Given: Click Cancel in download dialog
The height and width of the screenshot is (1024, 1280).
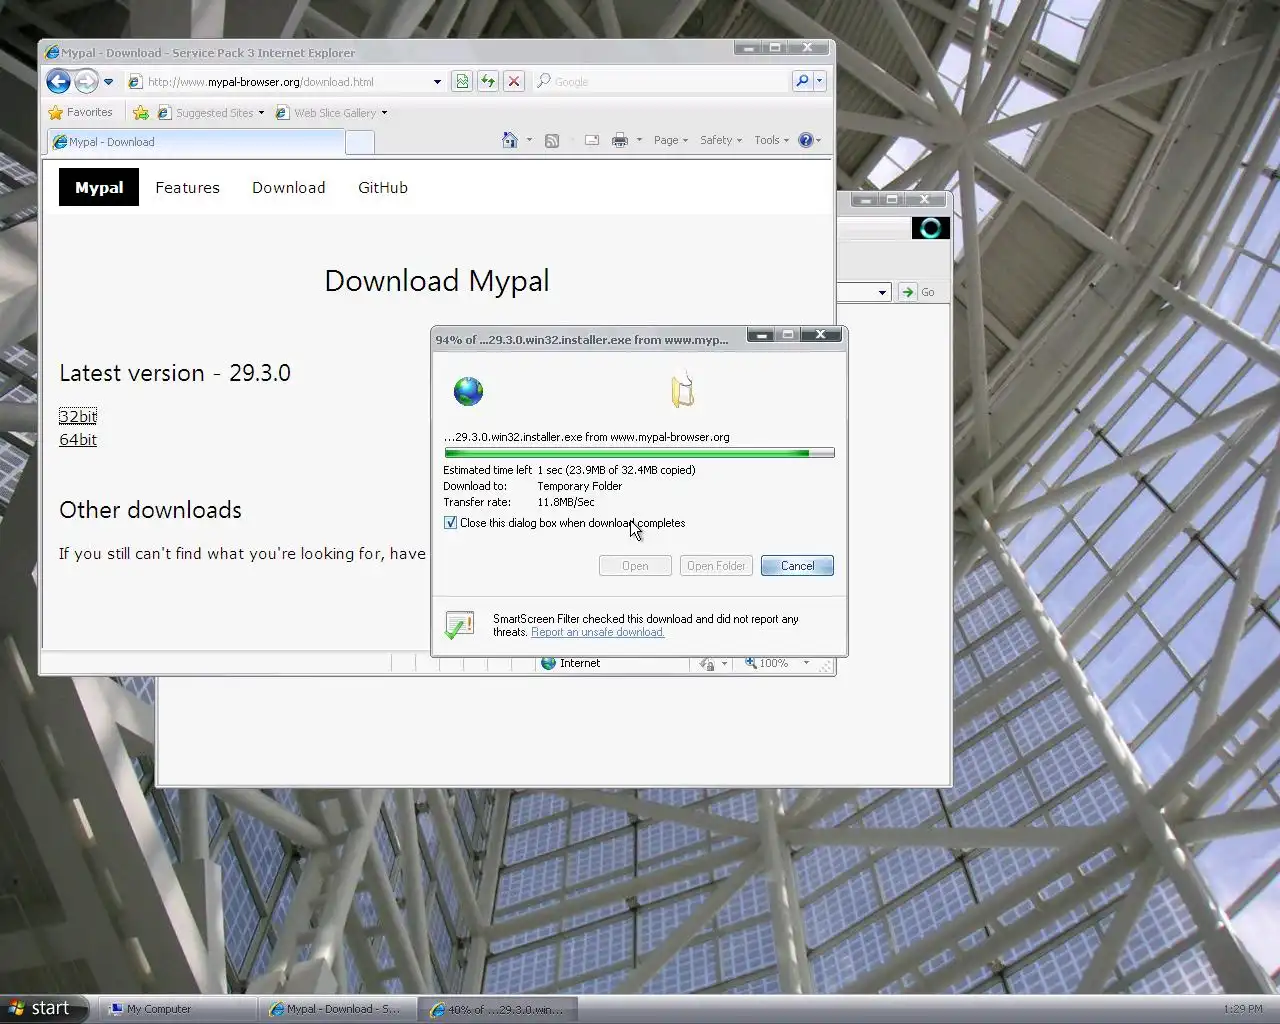Looking at the screenshot, I should [x=797, y=566].
